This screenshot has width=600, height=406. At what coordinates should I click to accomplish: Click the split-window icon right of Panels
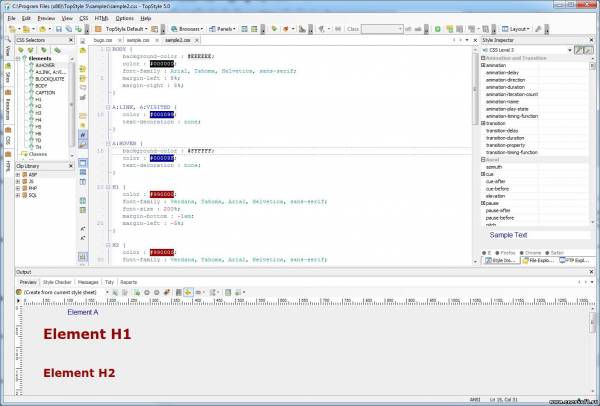point(245,29)
